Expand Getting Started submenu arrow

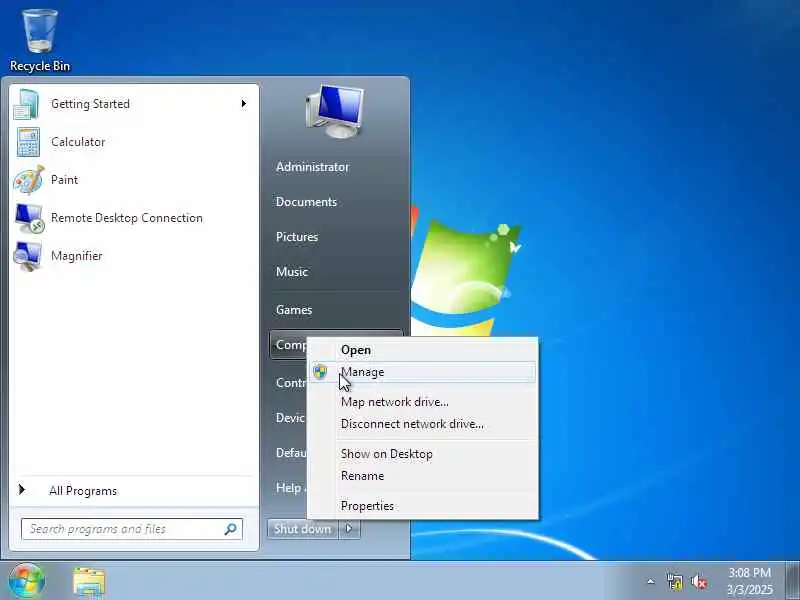coord(243,104)
